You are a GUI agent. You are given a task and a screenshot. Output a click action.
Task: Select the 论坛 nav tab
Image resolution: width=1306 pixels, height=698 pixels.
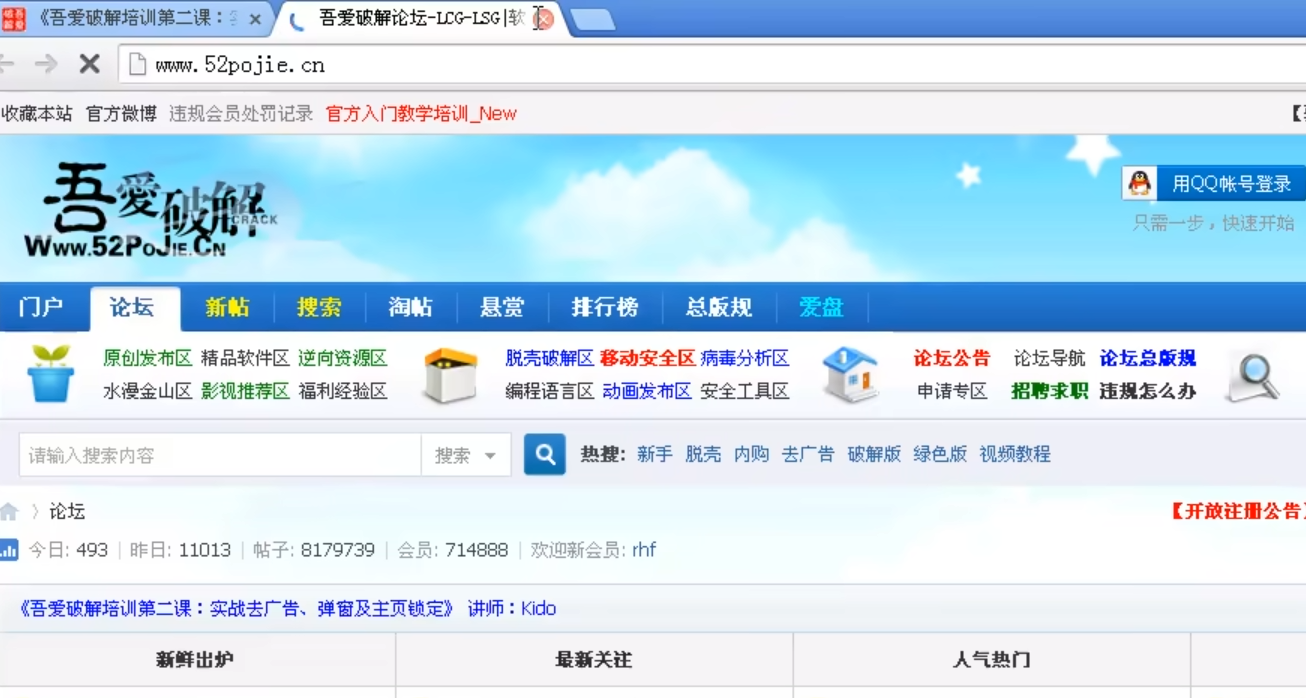click(x=133, y=308)
